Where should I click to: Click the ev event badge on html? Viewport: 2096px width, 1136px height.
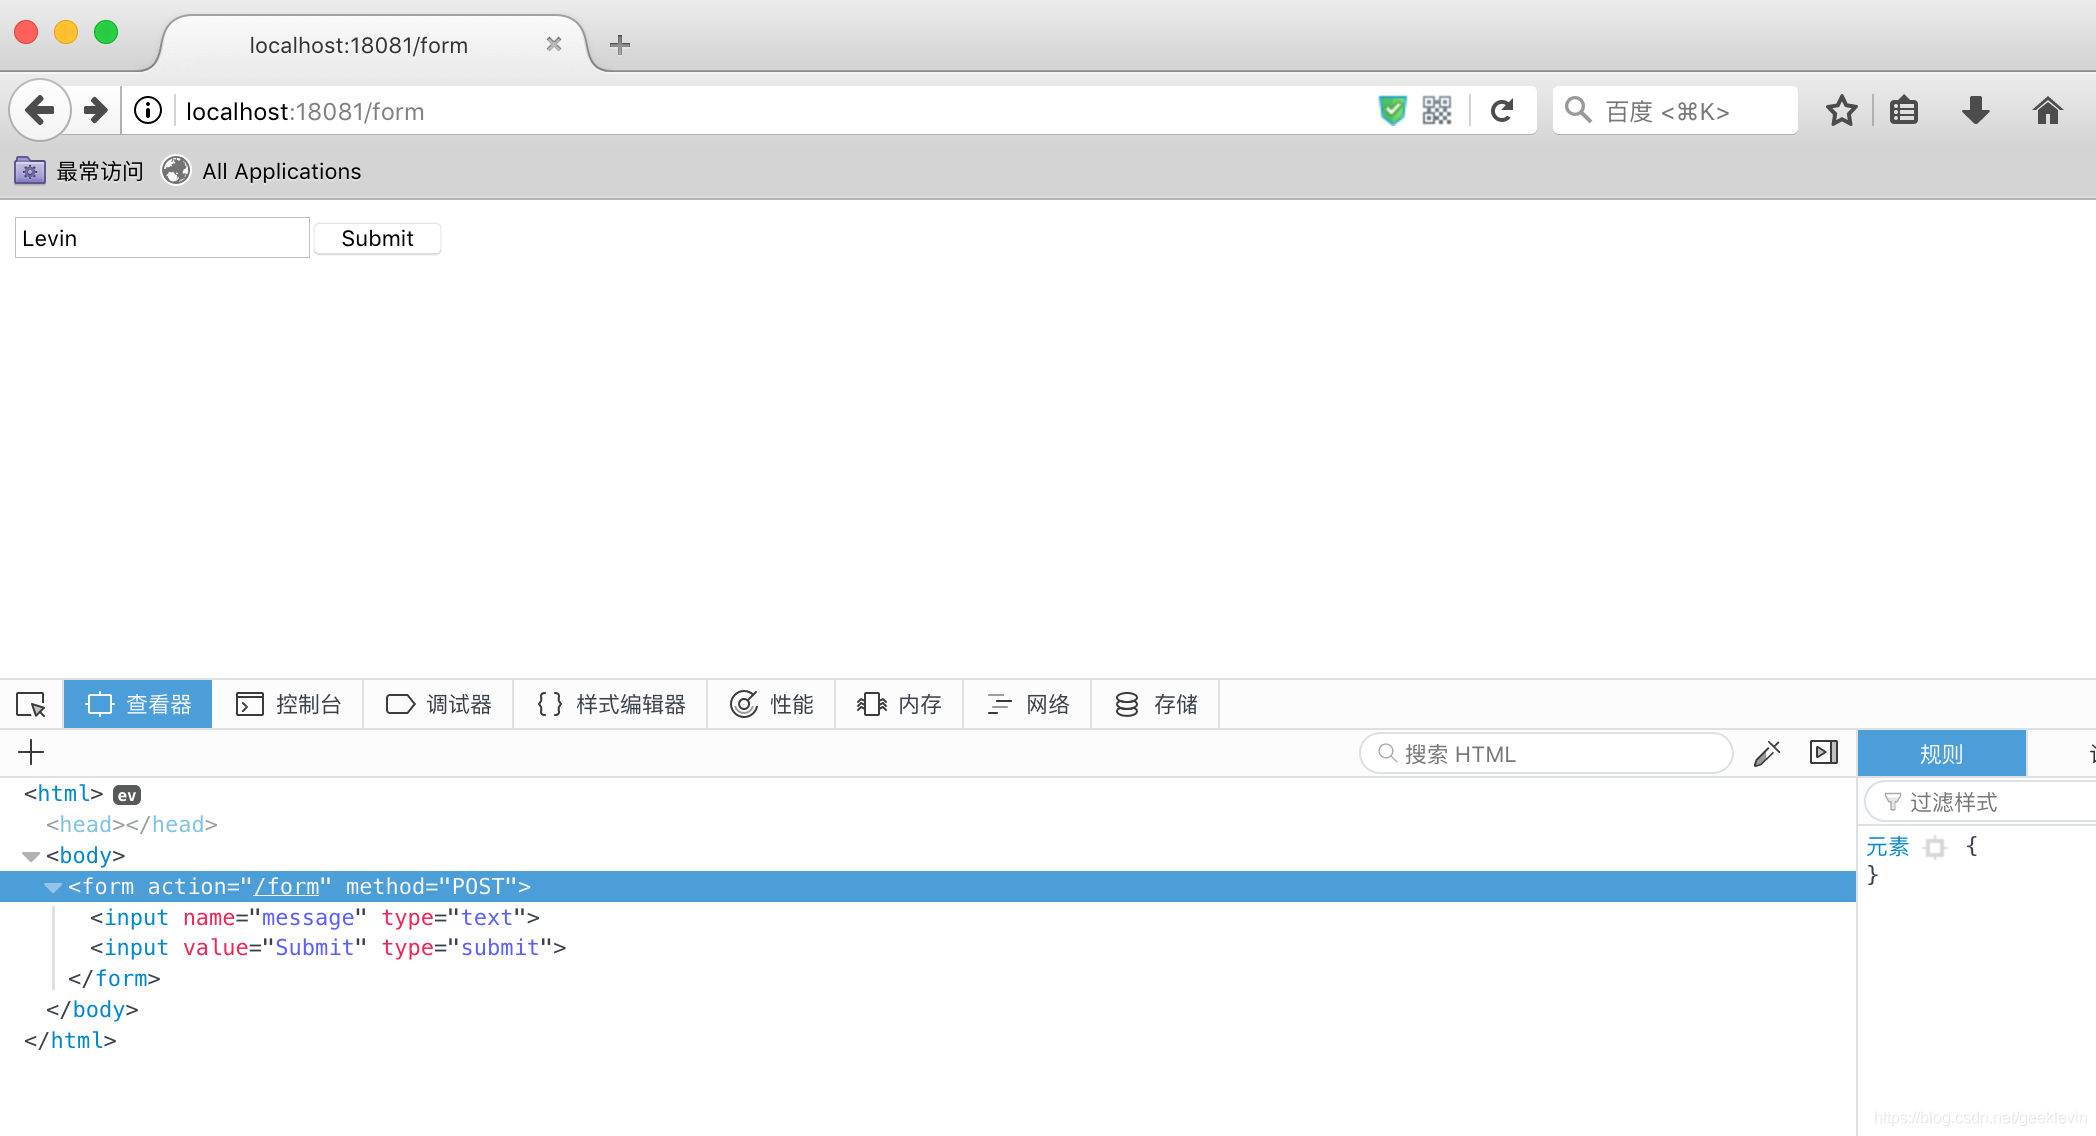point(126,795)
